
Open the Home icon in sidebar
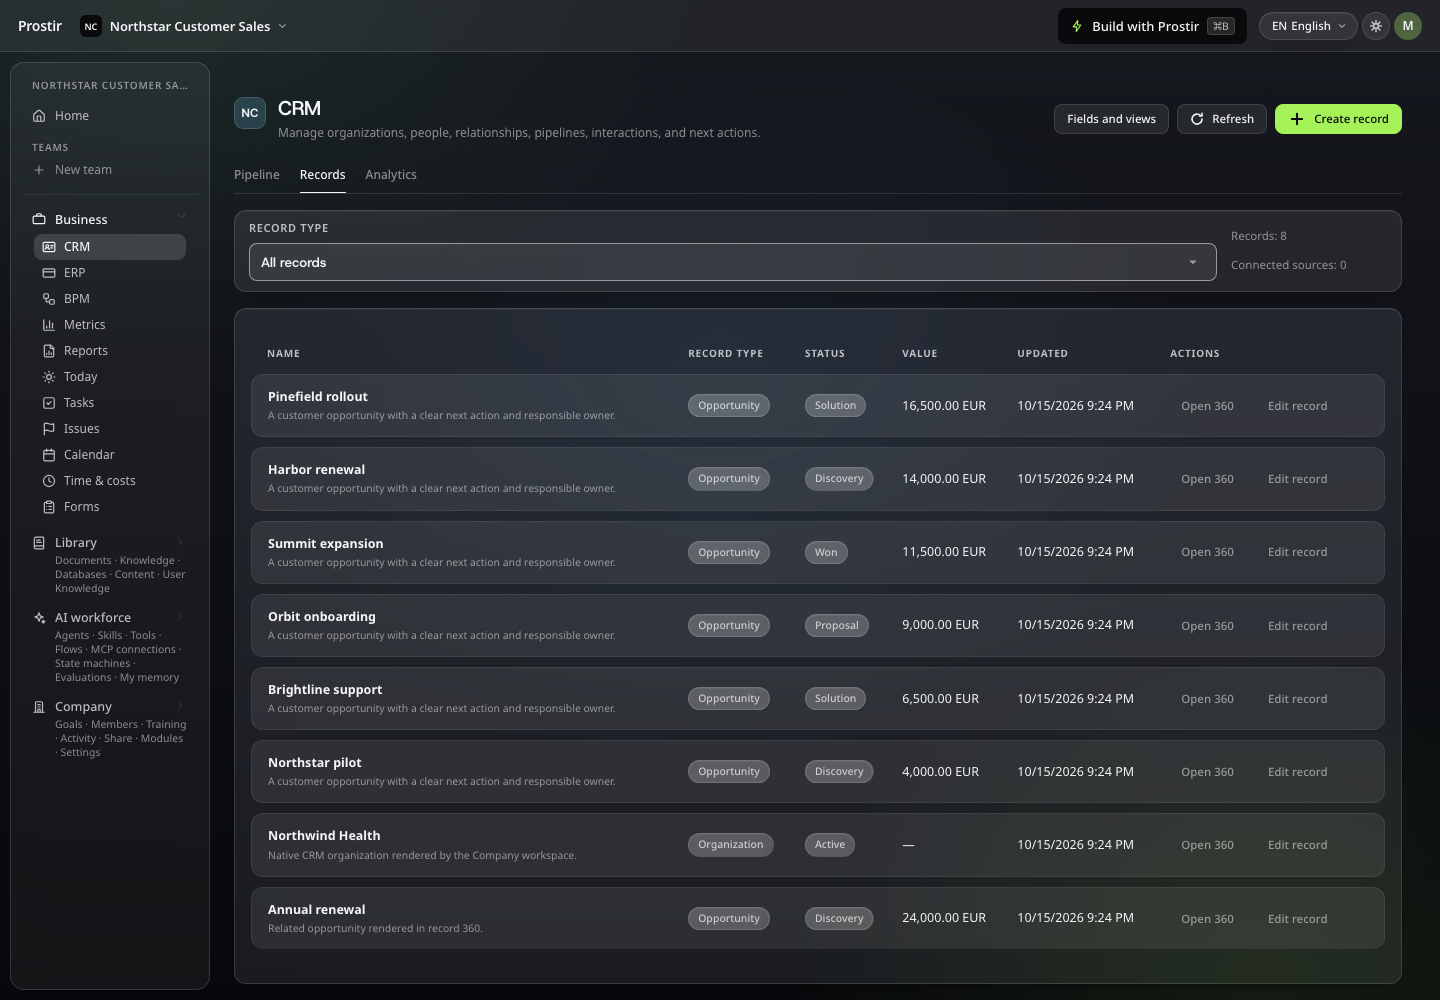pyautogui.click(x=39, y=116)
